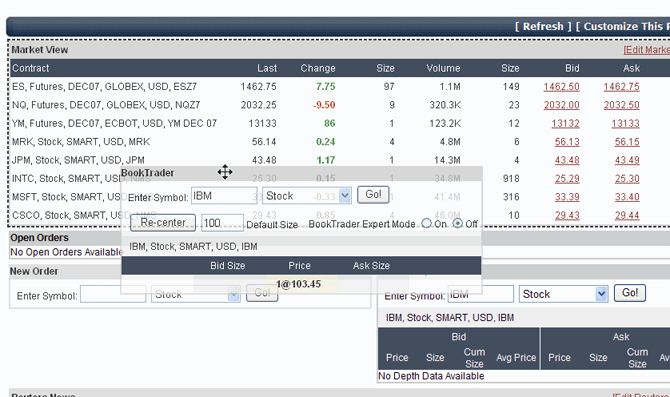Click the NQ Futures DEC07 contract row
The width and height of the screenshot is (670, 397).
coord(340,105)
